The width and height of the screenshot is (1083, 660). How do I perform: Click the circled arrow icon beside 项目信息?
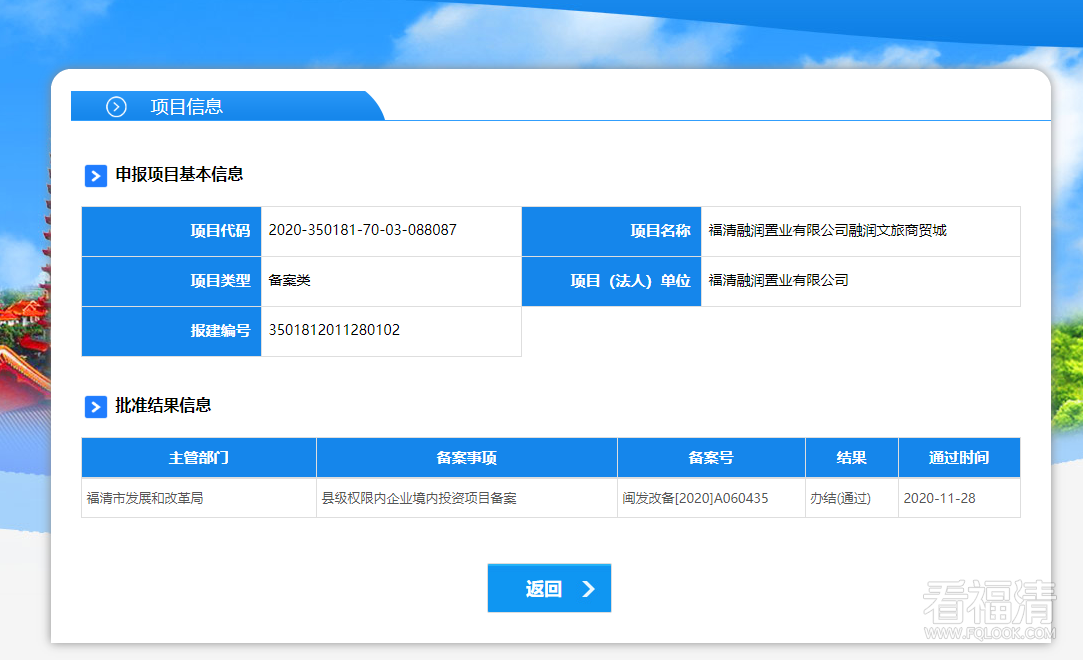(x=116, y=106)
